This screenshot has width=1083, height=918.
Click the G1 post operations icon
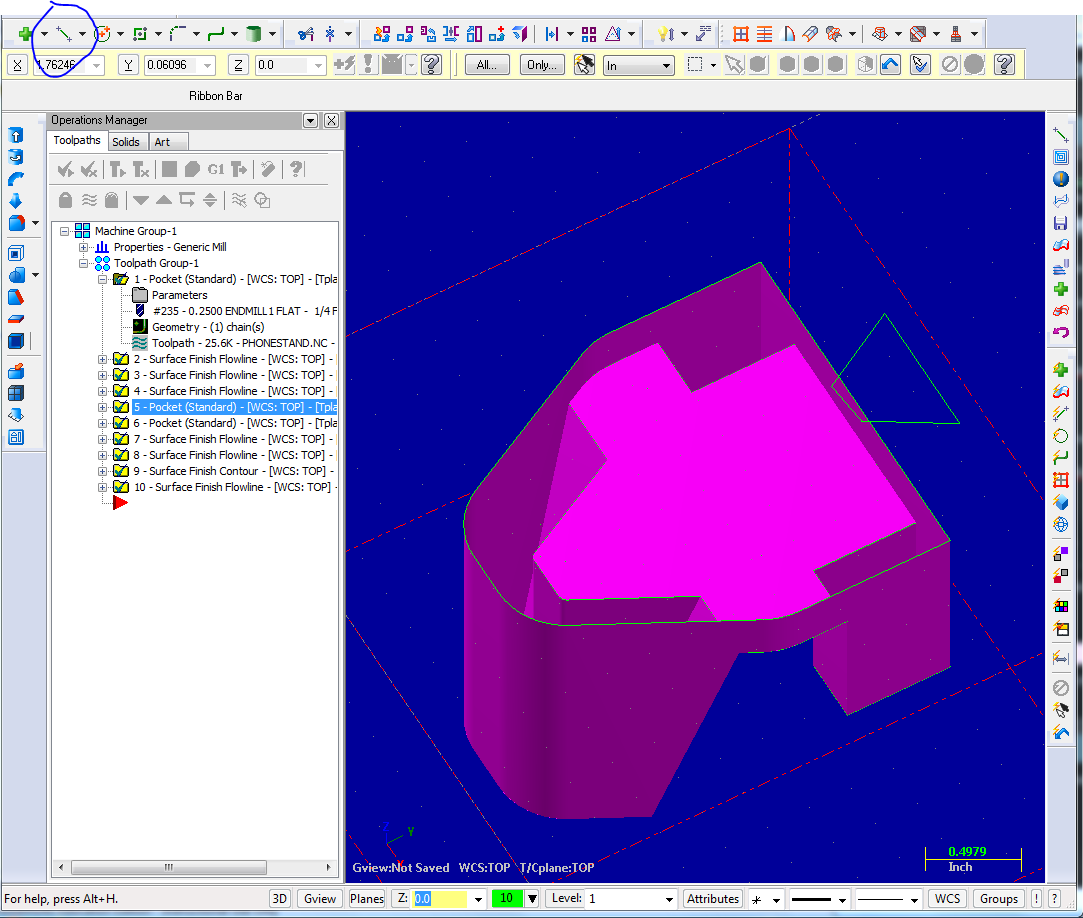[x=216, y=169]
